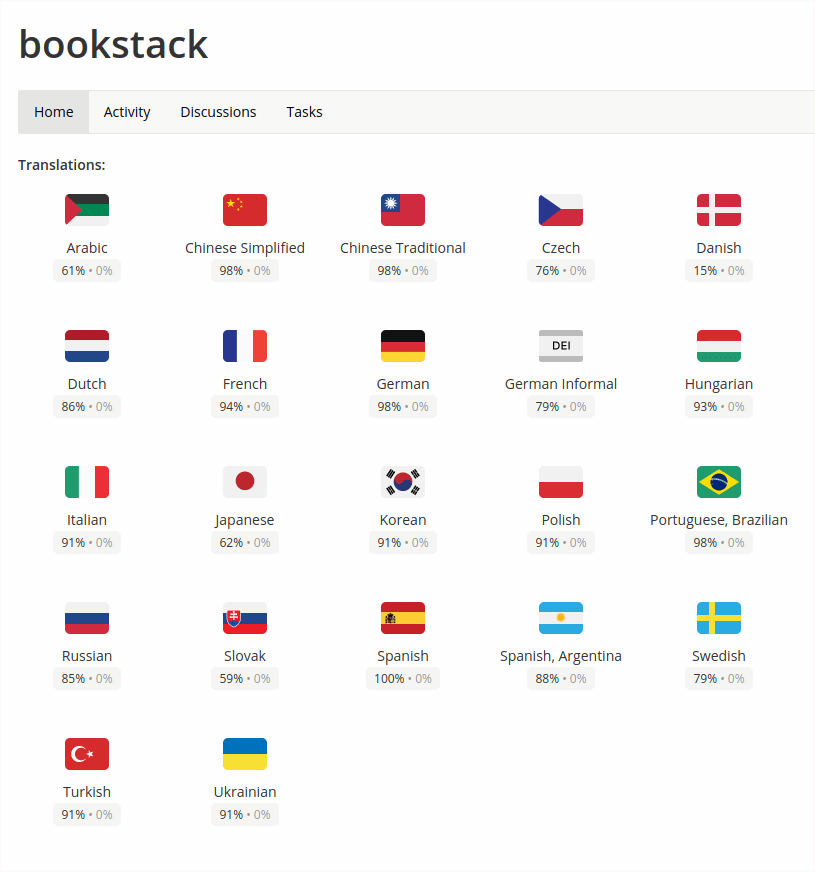Open the Tasks tab

click(304, 112)
